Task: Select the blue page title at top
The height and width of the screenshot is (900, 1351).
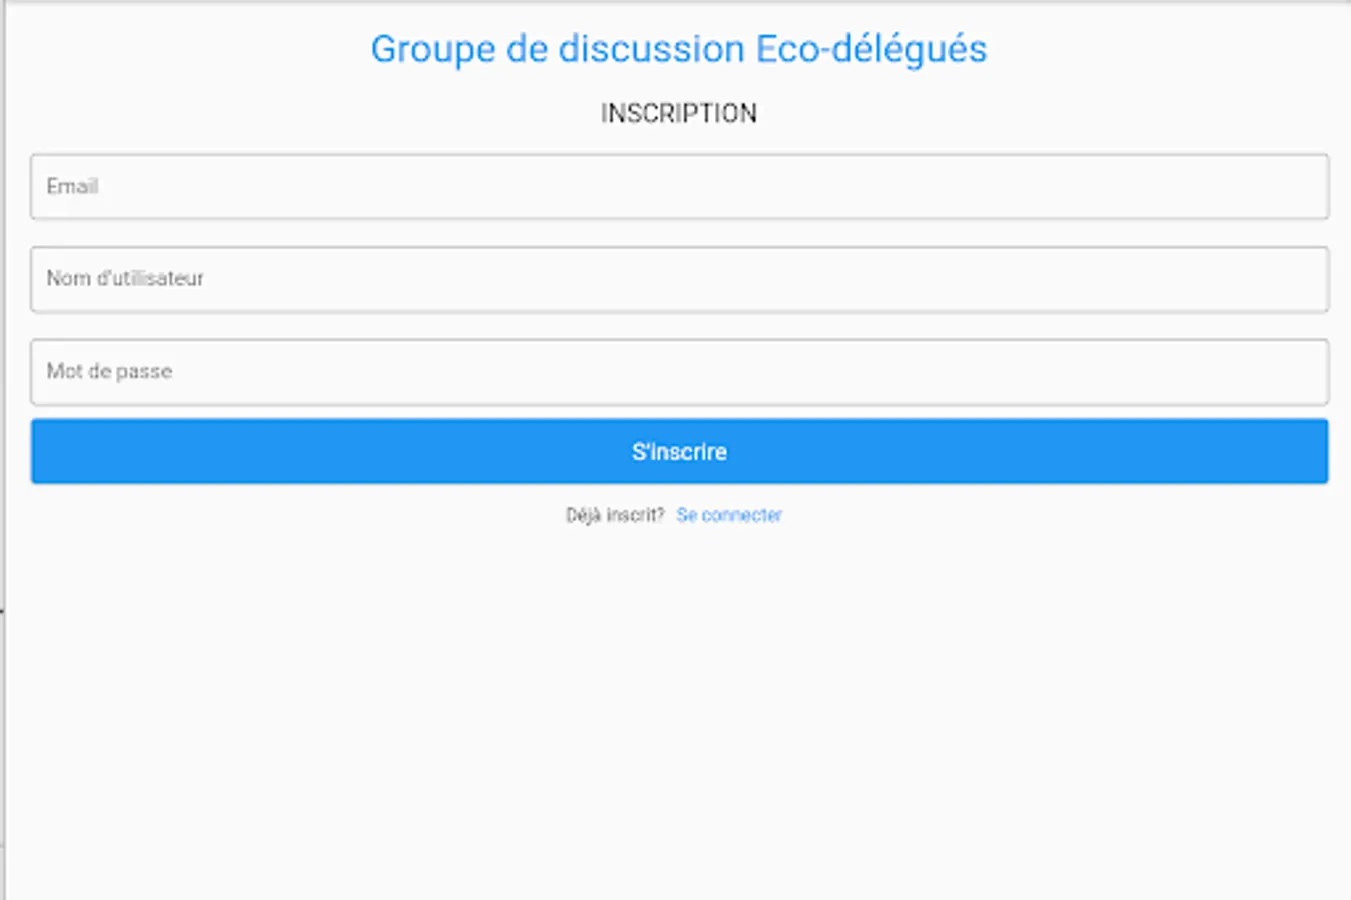Action: coord(678,49)
